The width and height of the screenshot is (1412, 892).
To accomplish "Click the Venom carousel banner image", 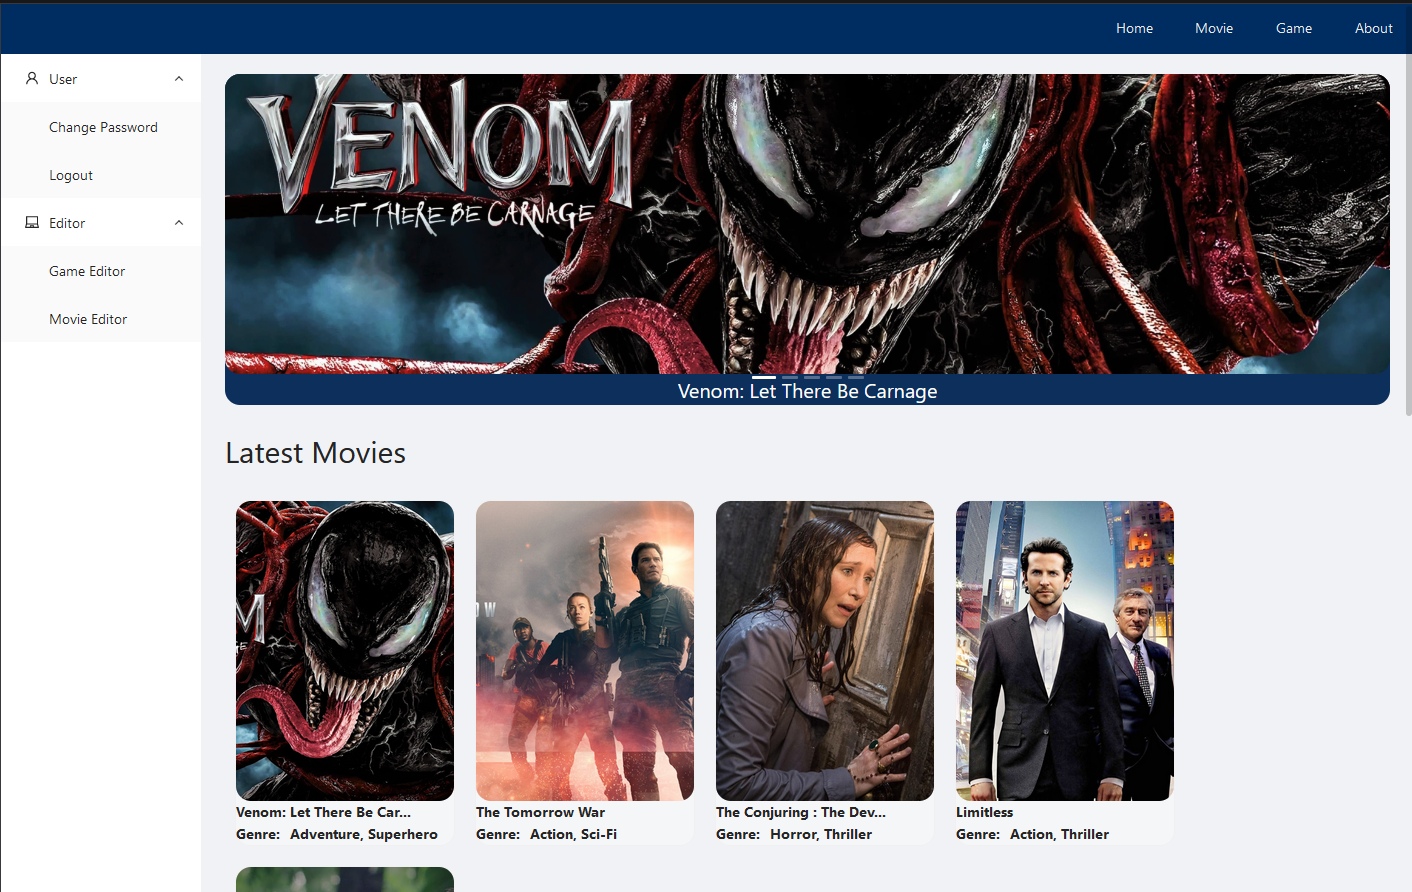I will (807, 224).
